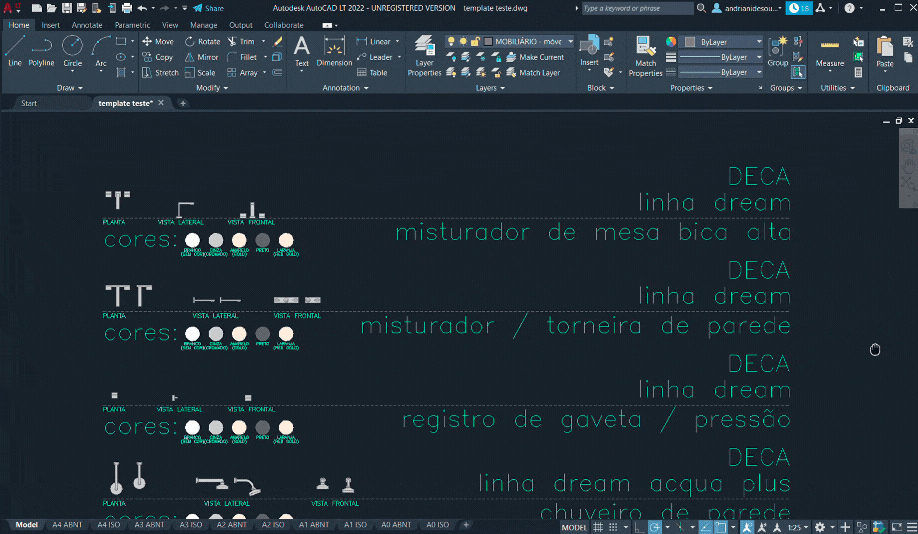Open Layer Properties manager
918x534 pixels.
click(424, 56)
